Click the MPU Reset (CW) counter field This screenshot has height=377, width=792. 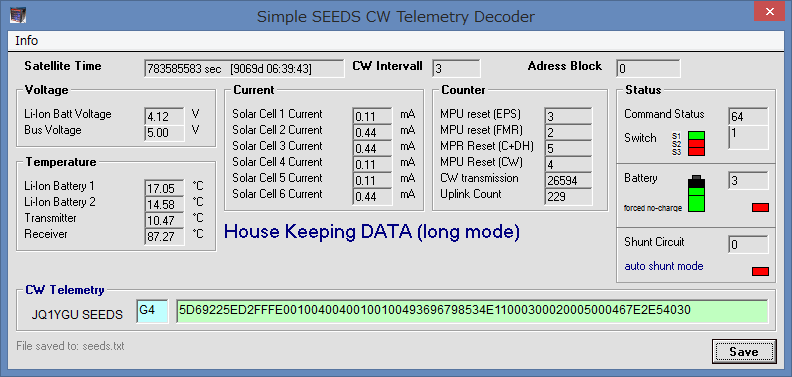tap(568, 164)
